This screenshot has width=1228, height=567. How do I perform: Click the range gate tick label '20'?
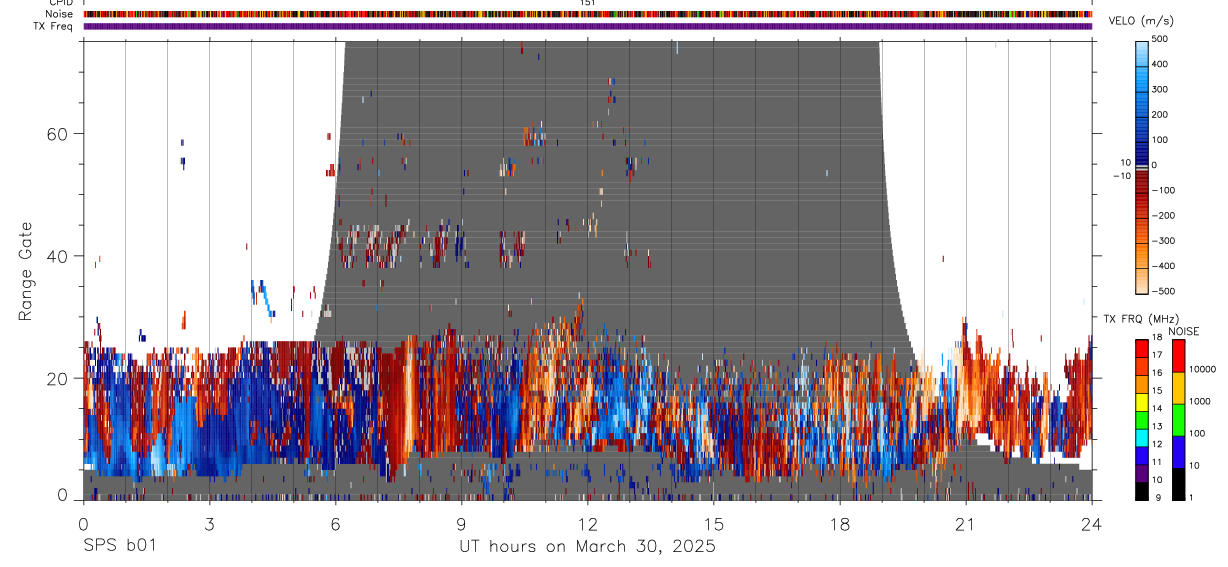click(57, 378)
